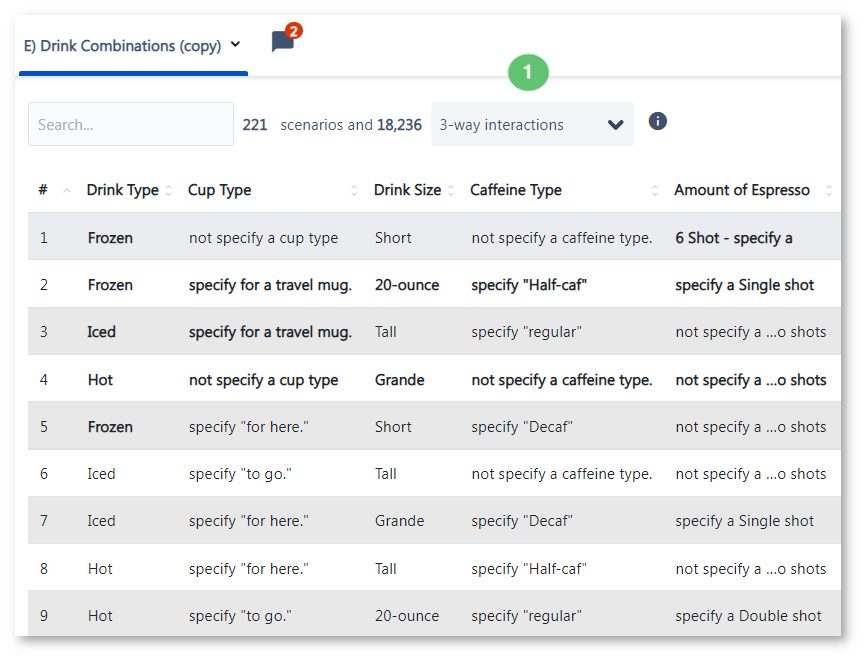The image size is (866, 661).
Task: Click row 2 "specify a Single shot"
Action: coord(744,285)
